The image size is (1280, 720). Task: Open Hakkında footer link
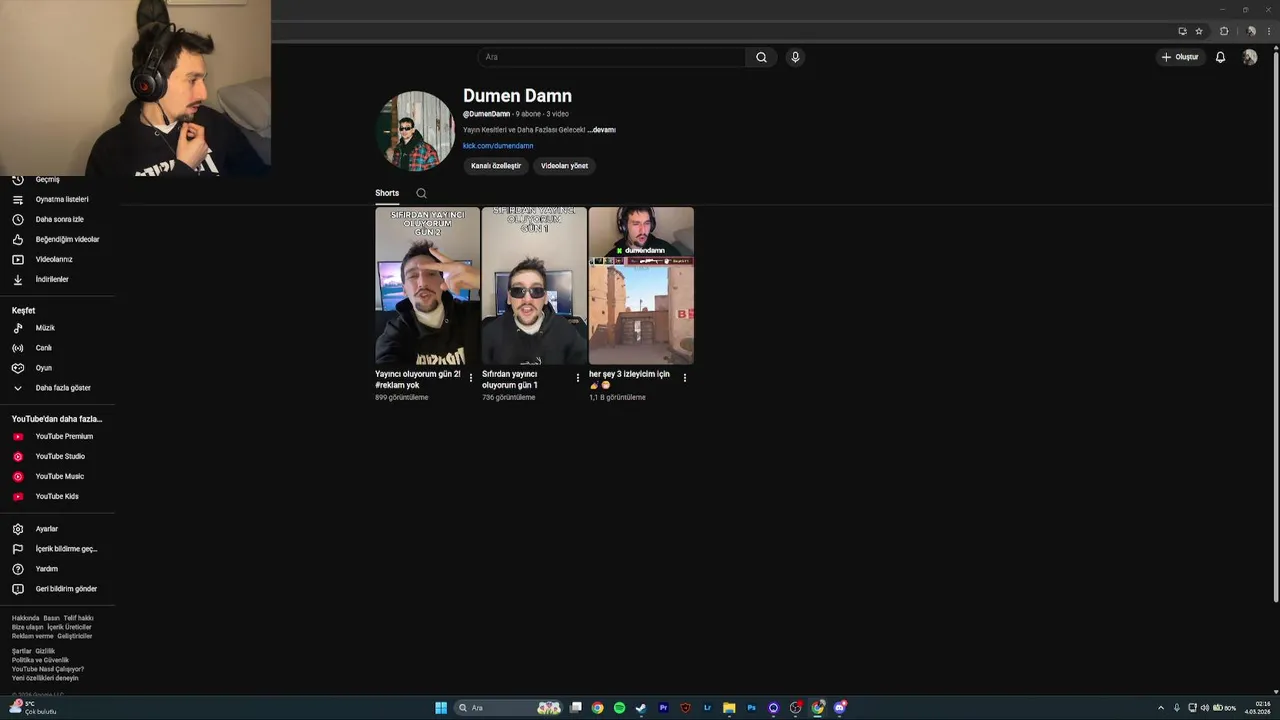tap(26, 618)
